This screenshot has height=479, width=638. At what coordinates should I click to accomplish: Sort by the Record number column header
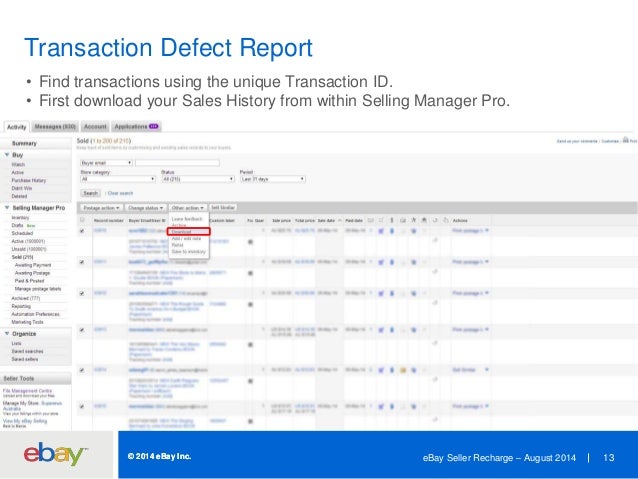pyautogui.click(x=108, y=221)
